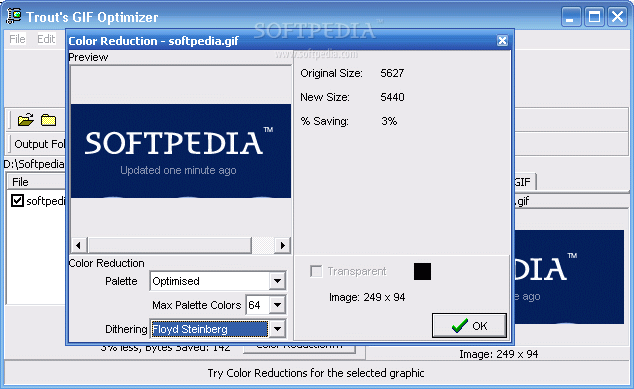The image size is (634, 389).
Task: Select the Floyd Steinberg dithering field
Action: click(209, 329)
